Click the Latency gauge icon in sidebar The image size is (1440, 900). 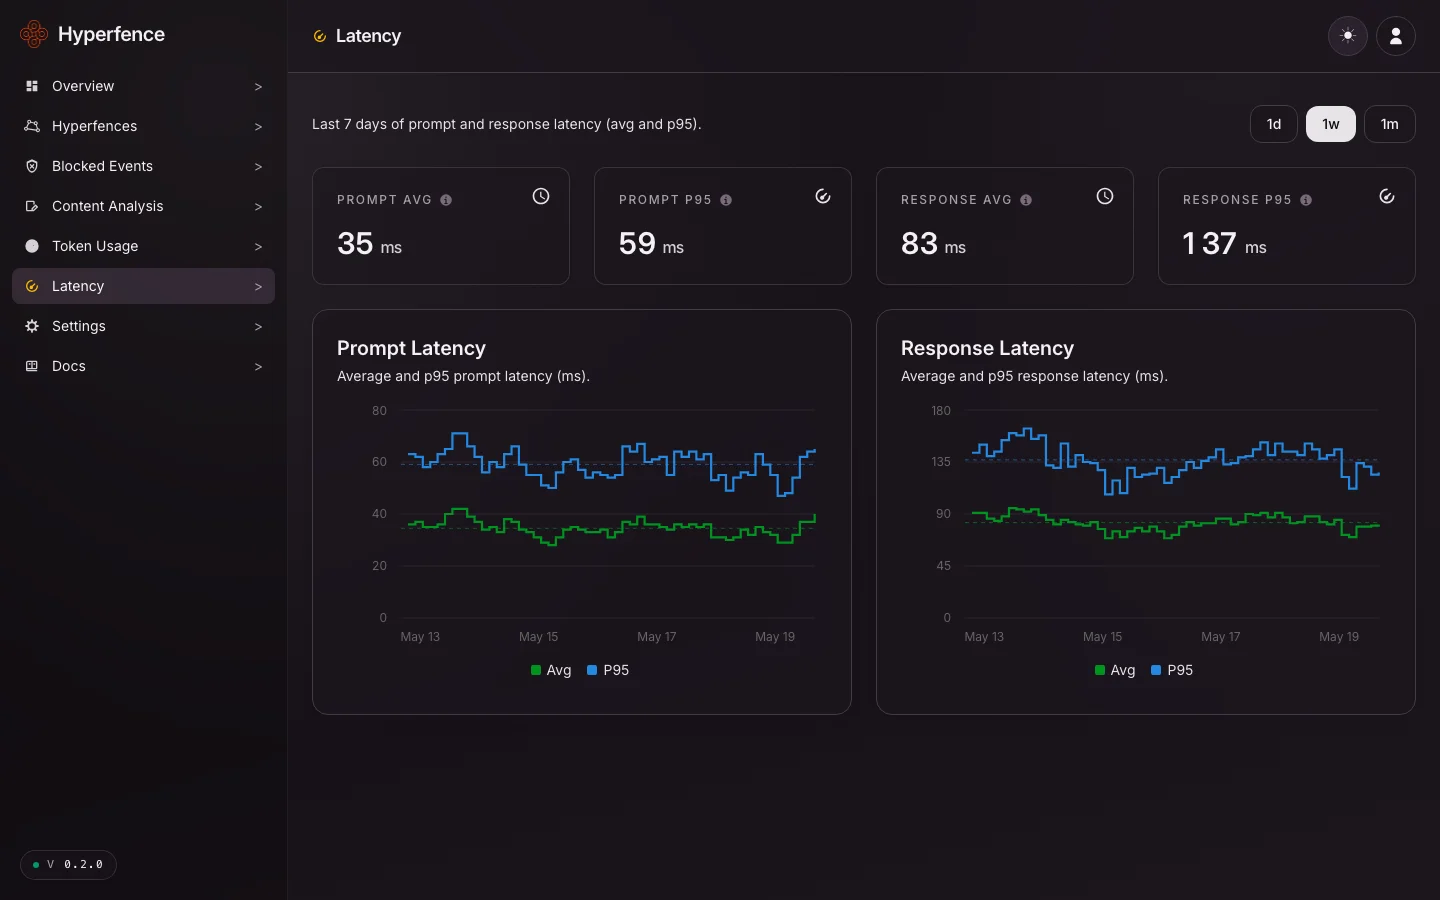[32, 286]
